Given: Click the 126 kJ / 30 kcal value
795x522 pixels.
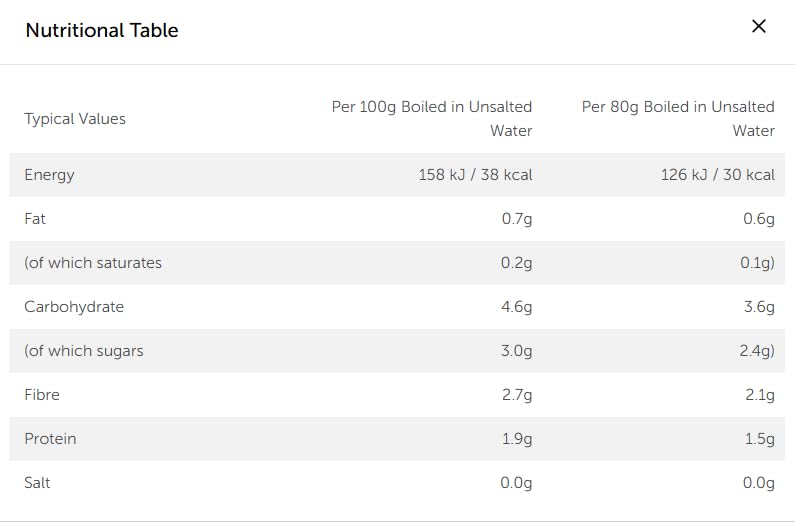Looking at the screenshot, I should click(717, 175).
